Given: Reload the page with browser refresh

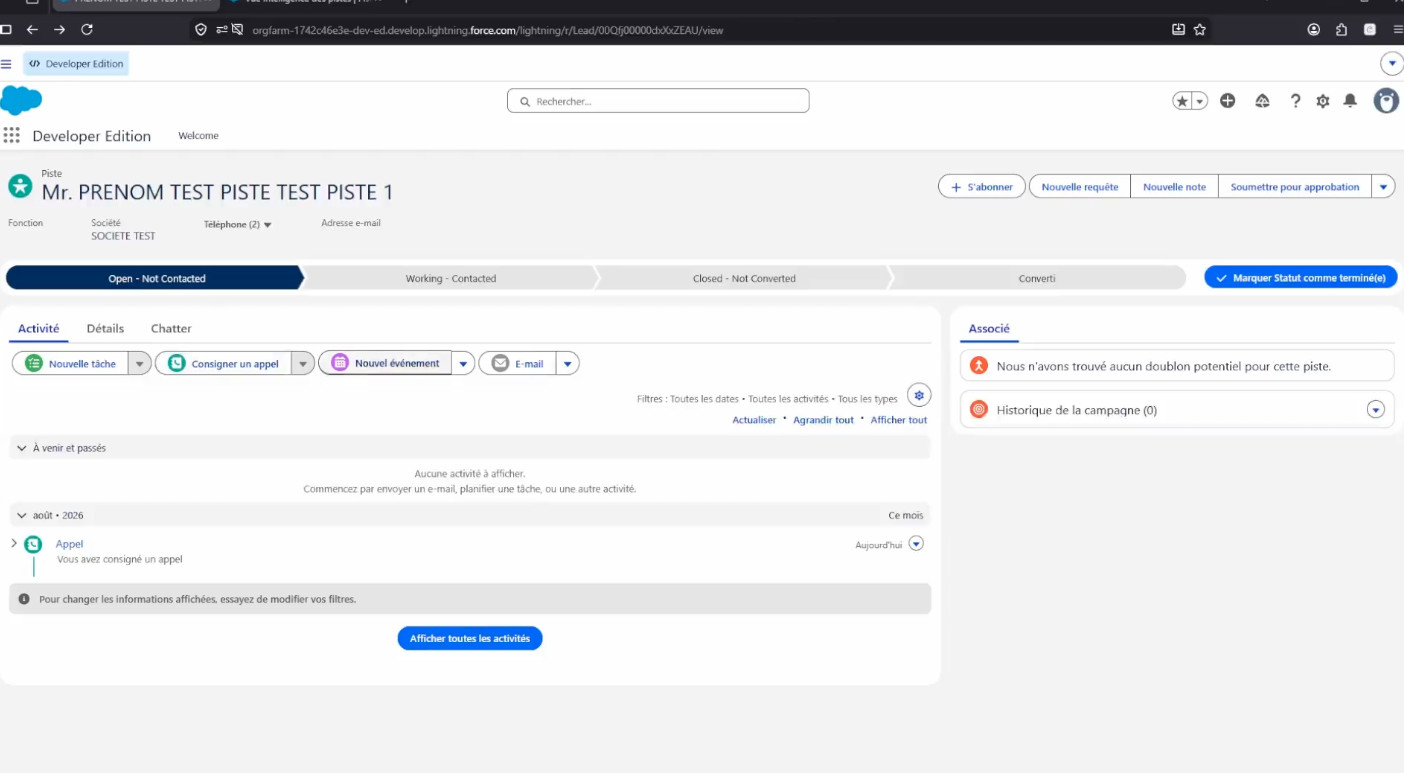Looking at the screenshot, I should click(87, 30).
